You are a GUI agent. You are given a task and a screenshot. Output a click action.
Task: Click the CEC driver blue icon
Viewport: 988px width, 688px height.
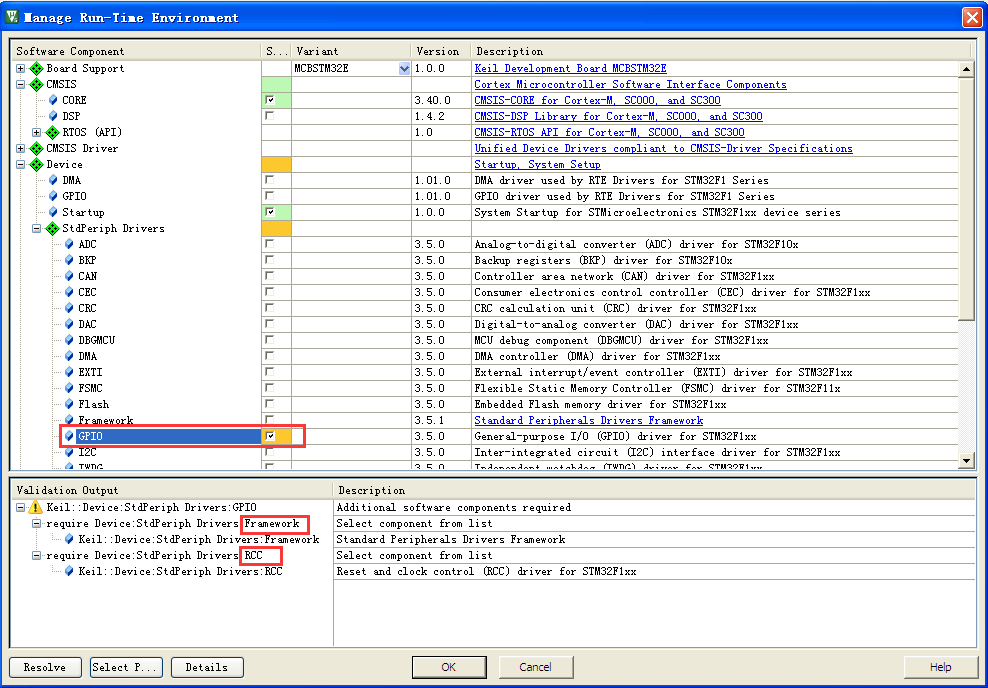pos(69,292)
